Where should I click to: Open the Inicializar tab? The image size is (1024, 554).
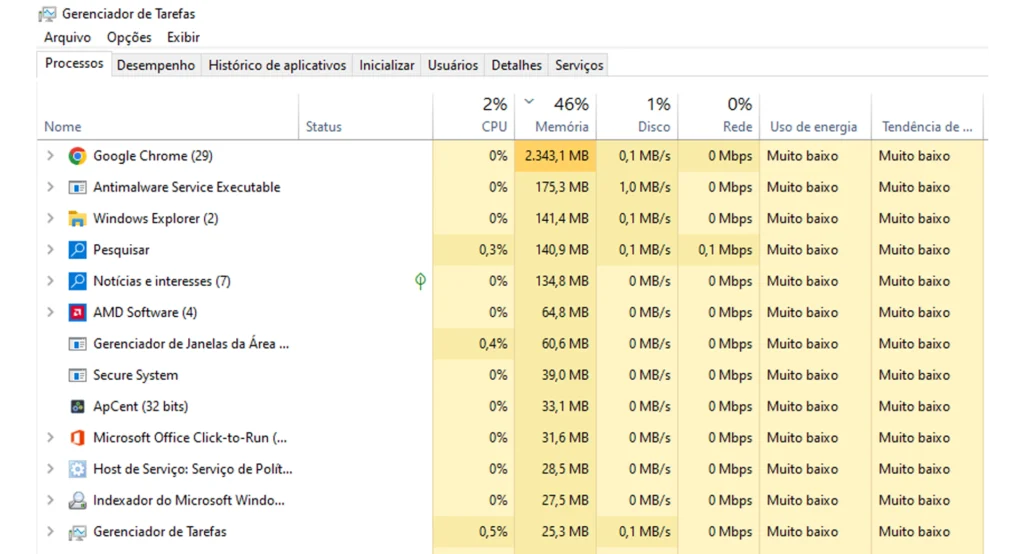click(387, 65)
